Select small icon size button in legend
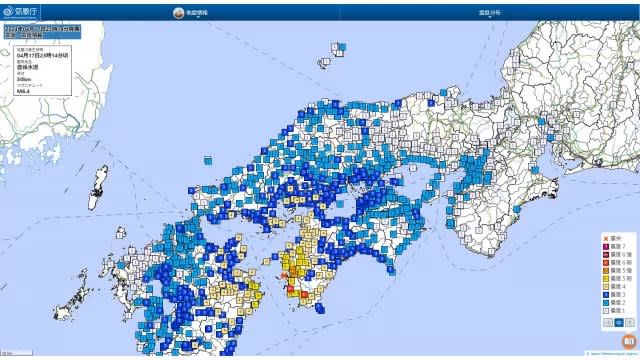 [608, 322]
